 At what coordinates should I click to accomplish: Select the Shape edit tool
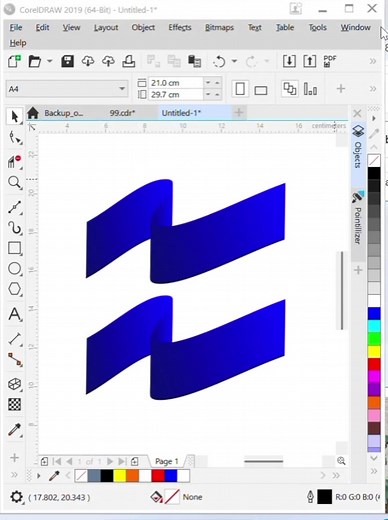coord(14,138)
